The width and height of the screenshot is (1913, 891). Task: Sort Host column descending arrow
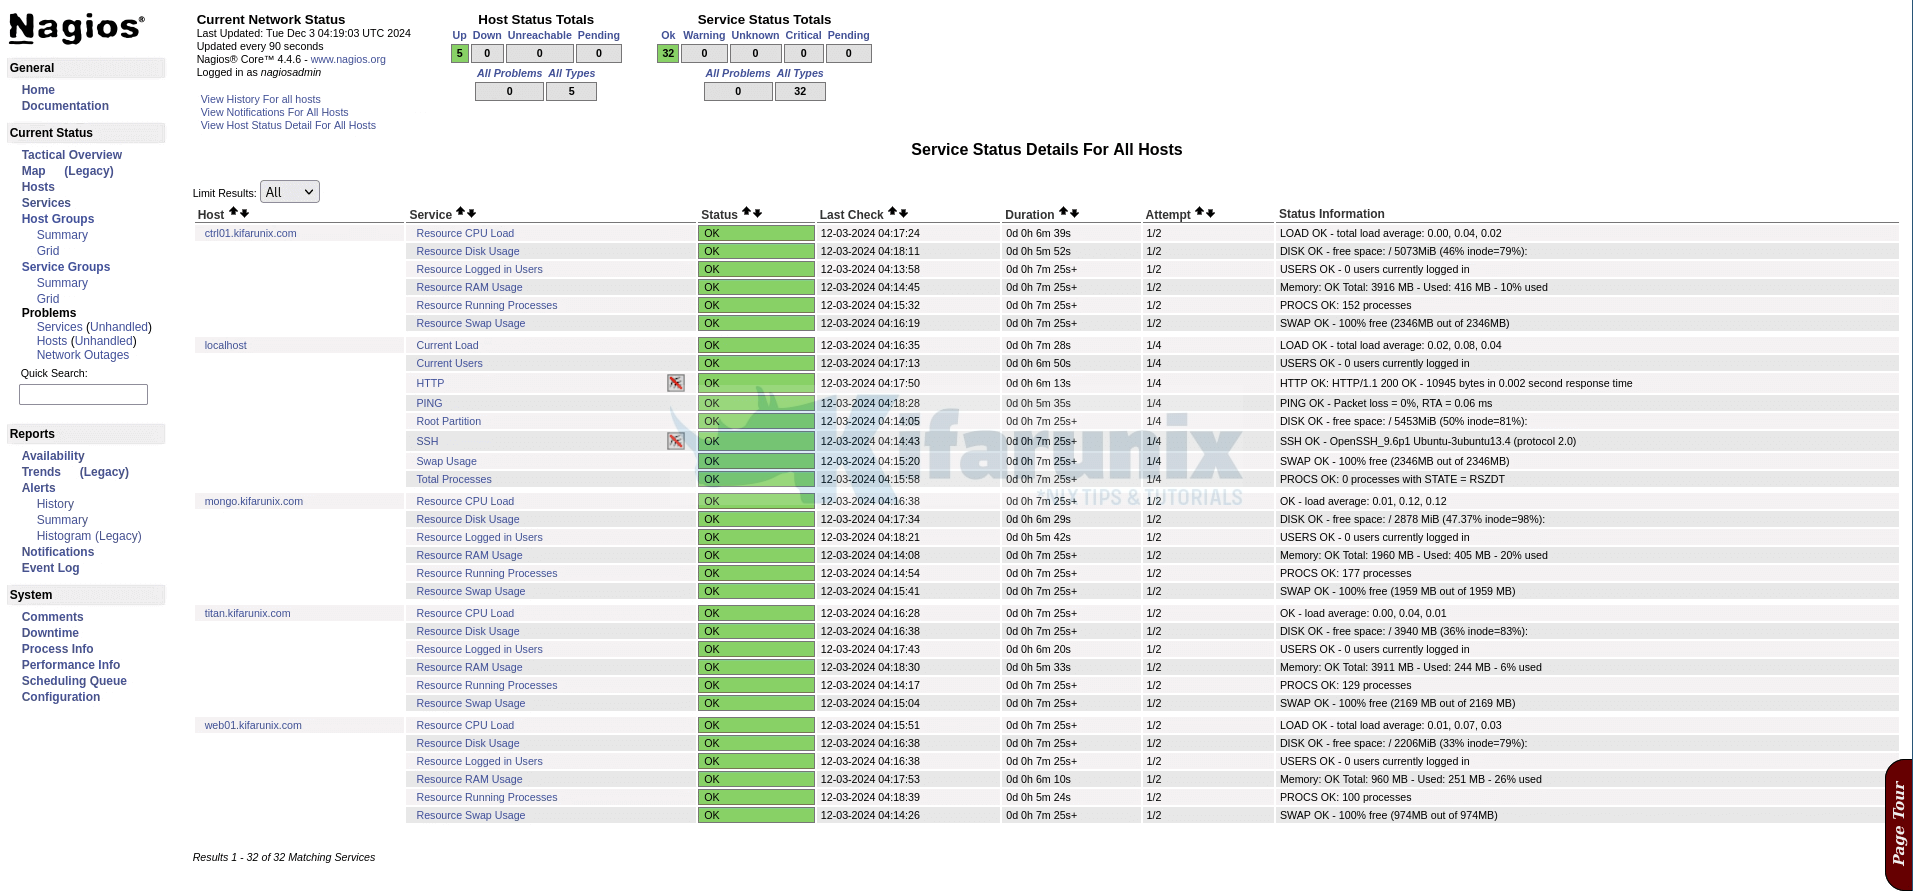(244, 212)
